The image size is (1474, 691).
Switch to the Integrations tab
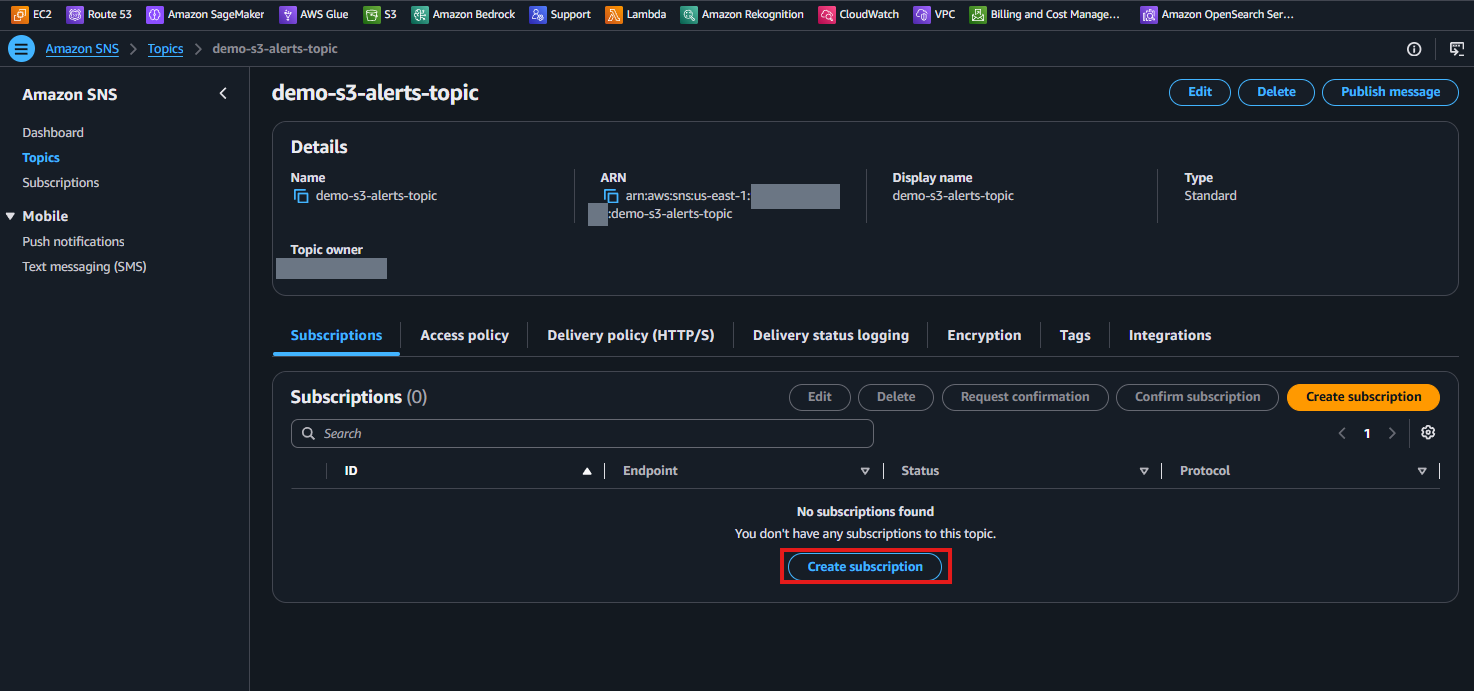click(x=1170, y=335)
